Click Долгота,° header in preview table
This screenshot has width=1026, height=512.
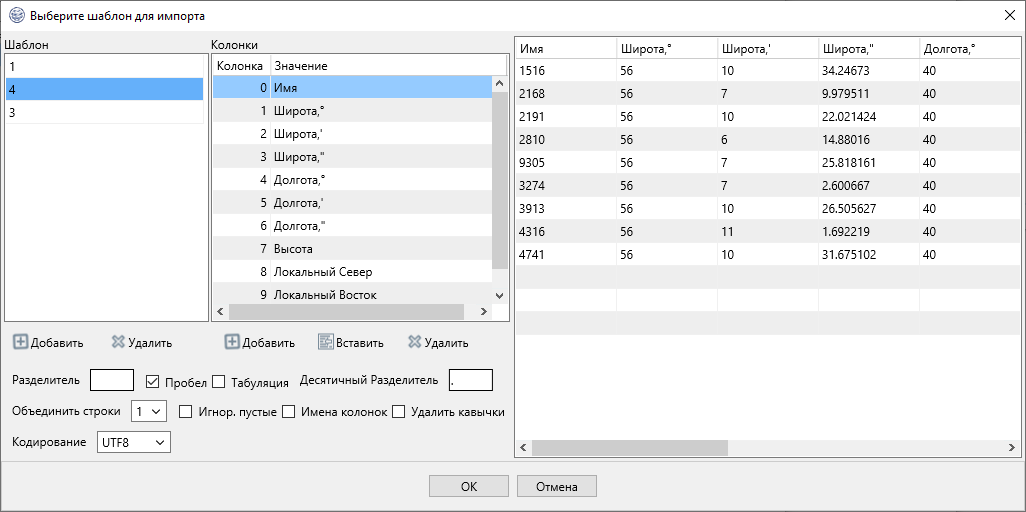970,49
